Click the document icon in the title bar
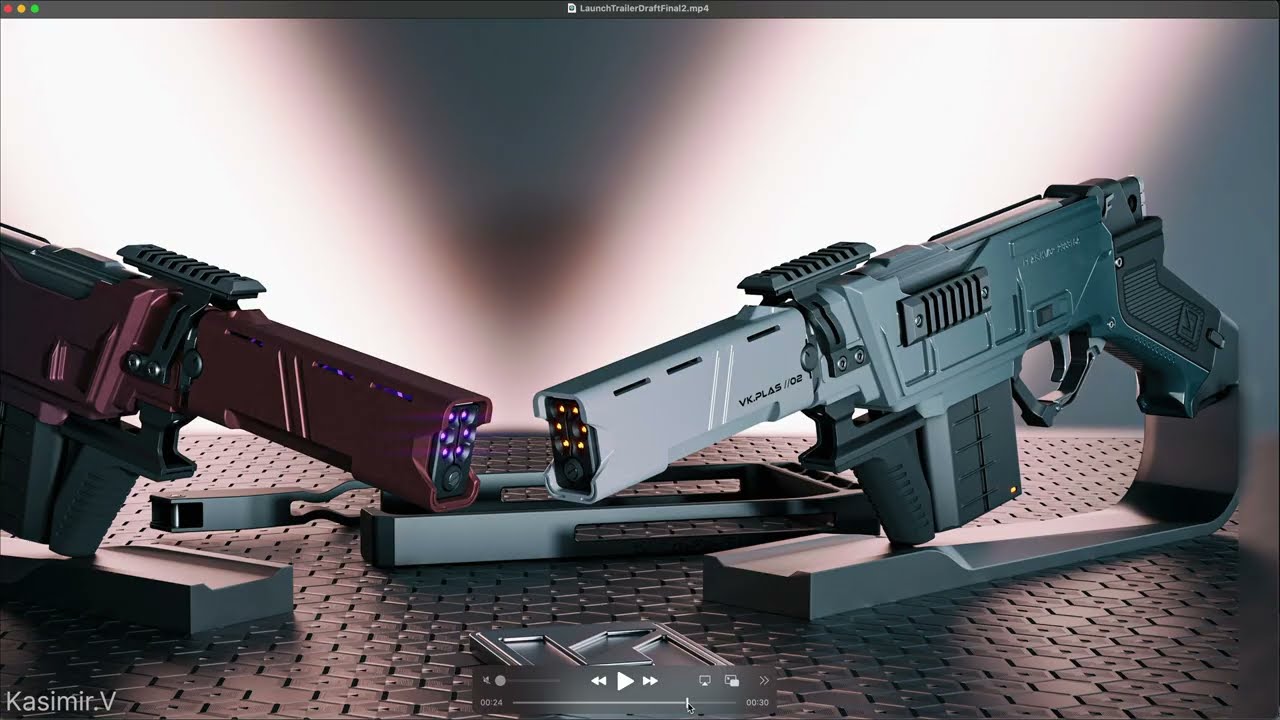This screenshot has height=720, width=1280. [x=572, y=8]
